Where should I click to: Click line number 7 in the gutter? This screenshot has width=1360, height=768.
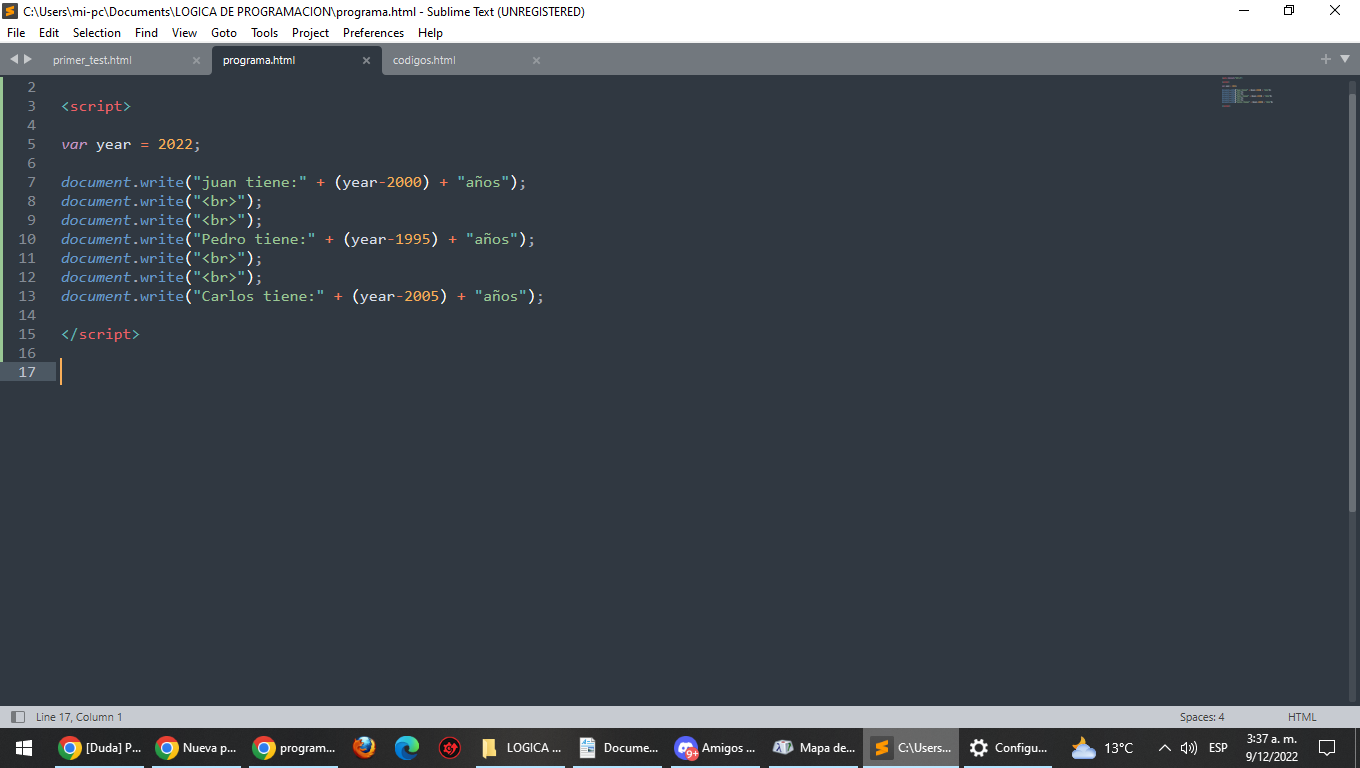[31, 182]
